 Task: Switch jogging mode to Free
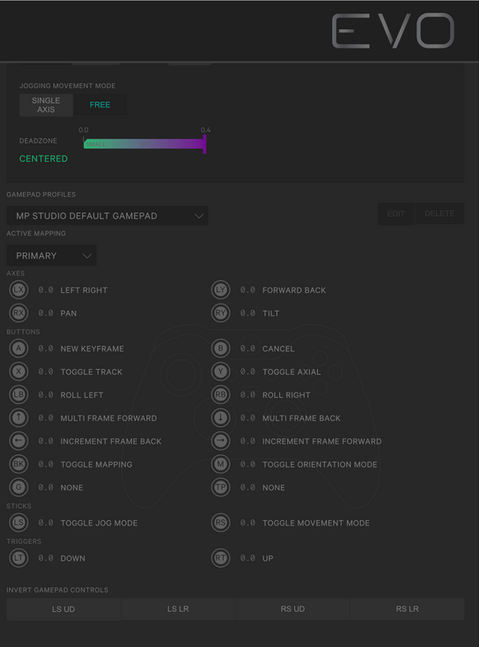(x=100, y=105)
